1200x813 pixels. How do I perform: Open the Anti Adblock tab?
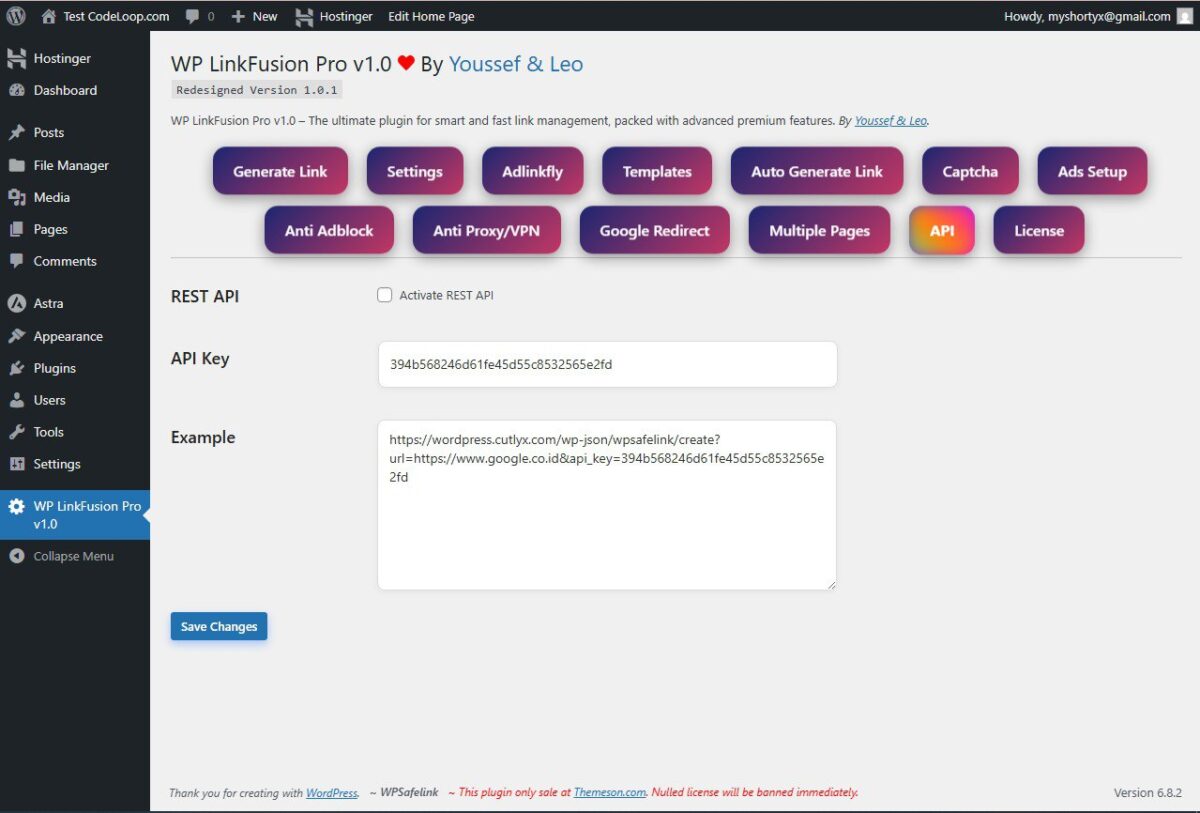[x=329, y=230]
